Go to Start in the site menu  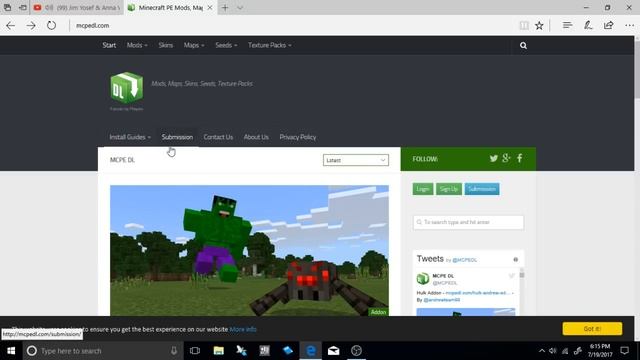pos(109,45)
